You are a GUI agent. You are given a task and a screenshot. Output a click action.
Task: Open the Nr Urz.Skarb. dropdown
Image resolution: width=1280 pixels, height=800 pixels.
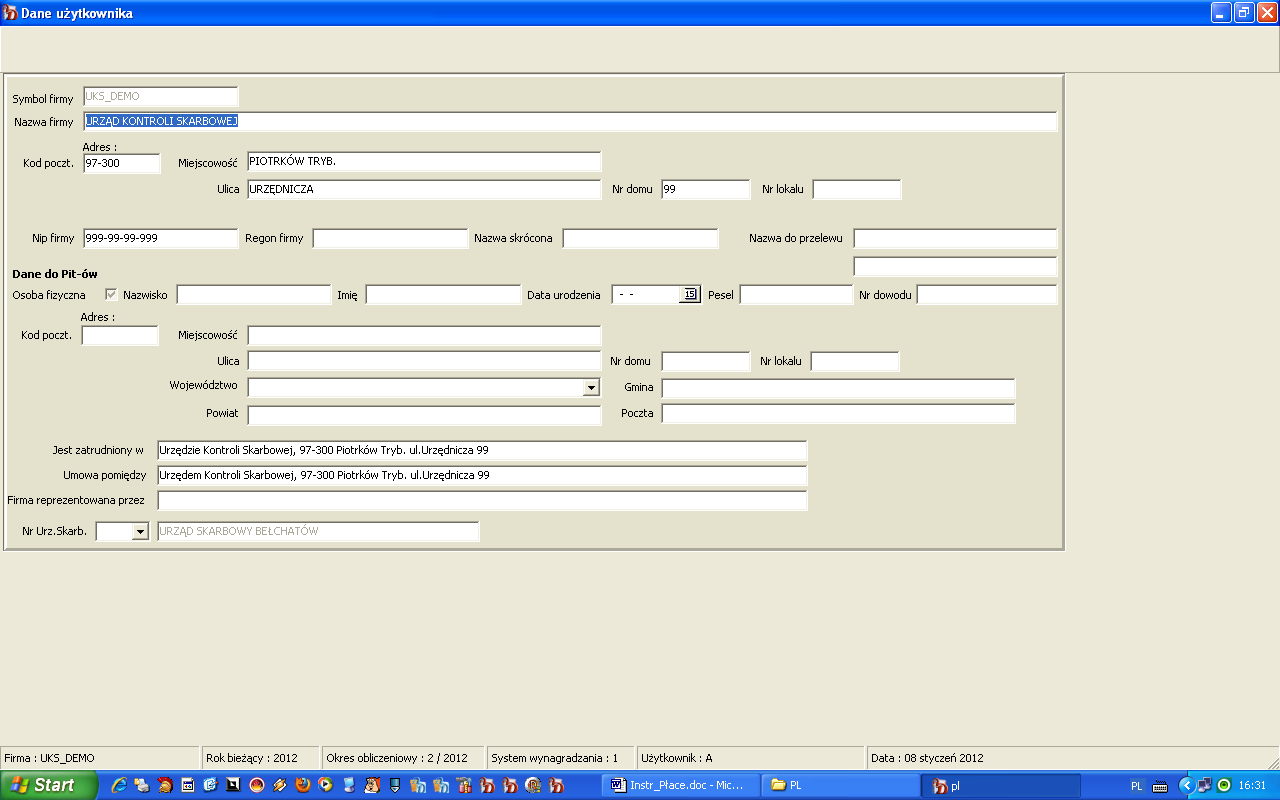[x=139, y=532]
